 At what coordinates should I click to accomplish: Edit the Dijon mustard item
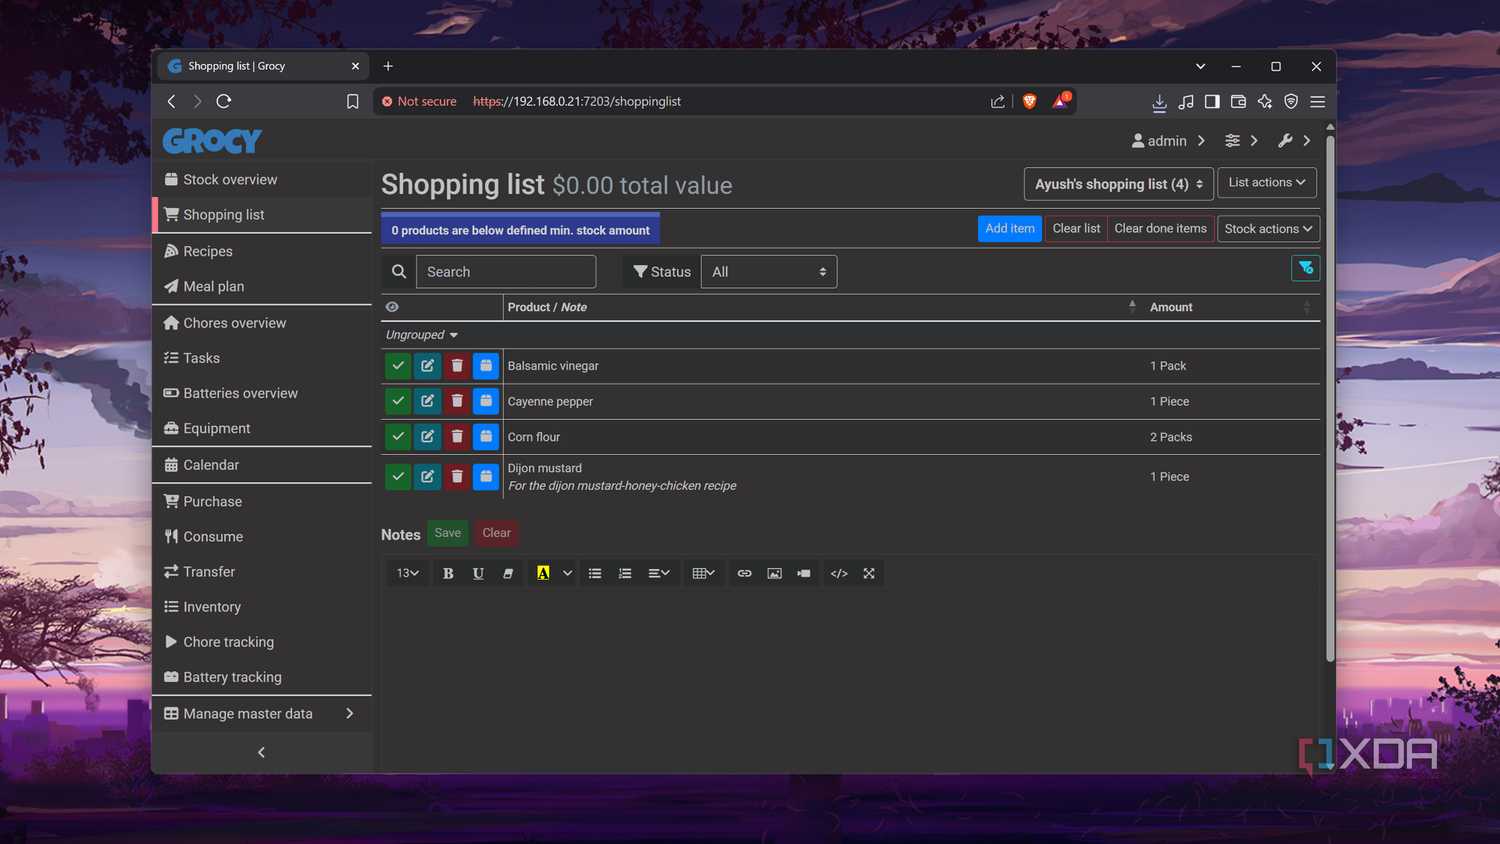[427, 477]
